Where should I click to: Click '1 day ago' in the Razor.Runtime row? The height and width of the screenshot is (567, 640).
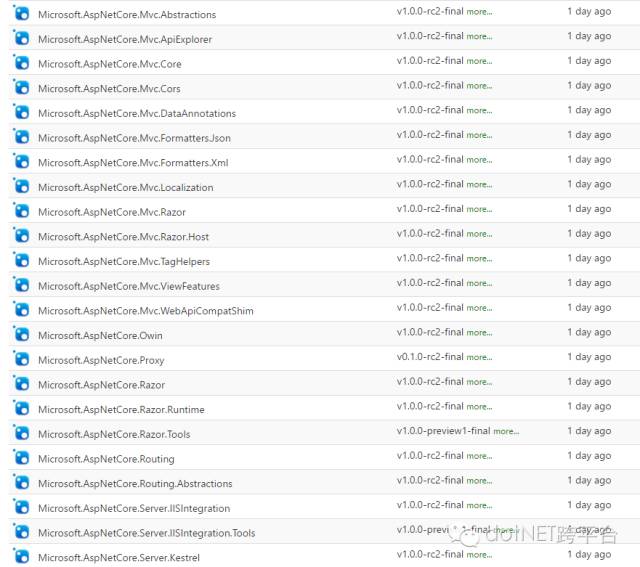pyautogui.click(x=589, y=407)
